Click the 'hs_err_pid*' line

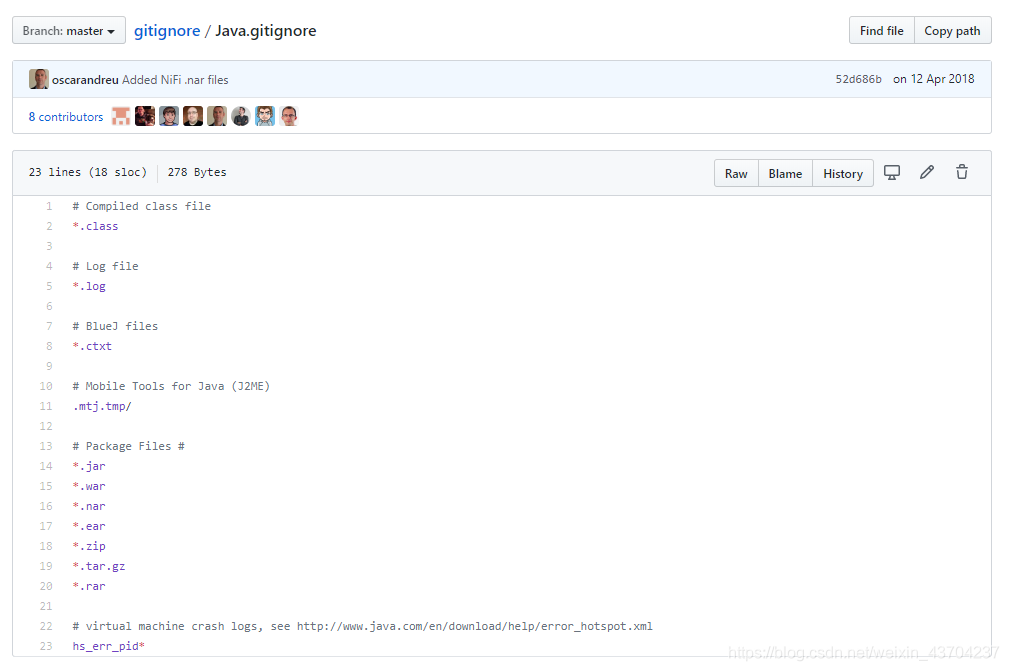[x=109, y=646]
